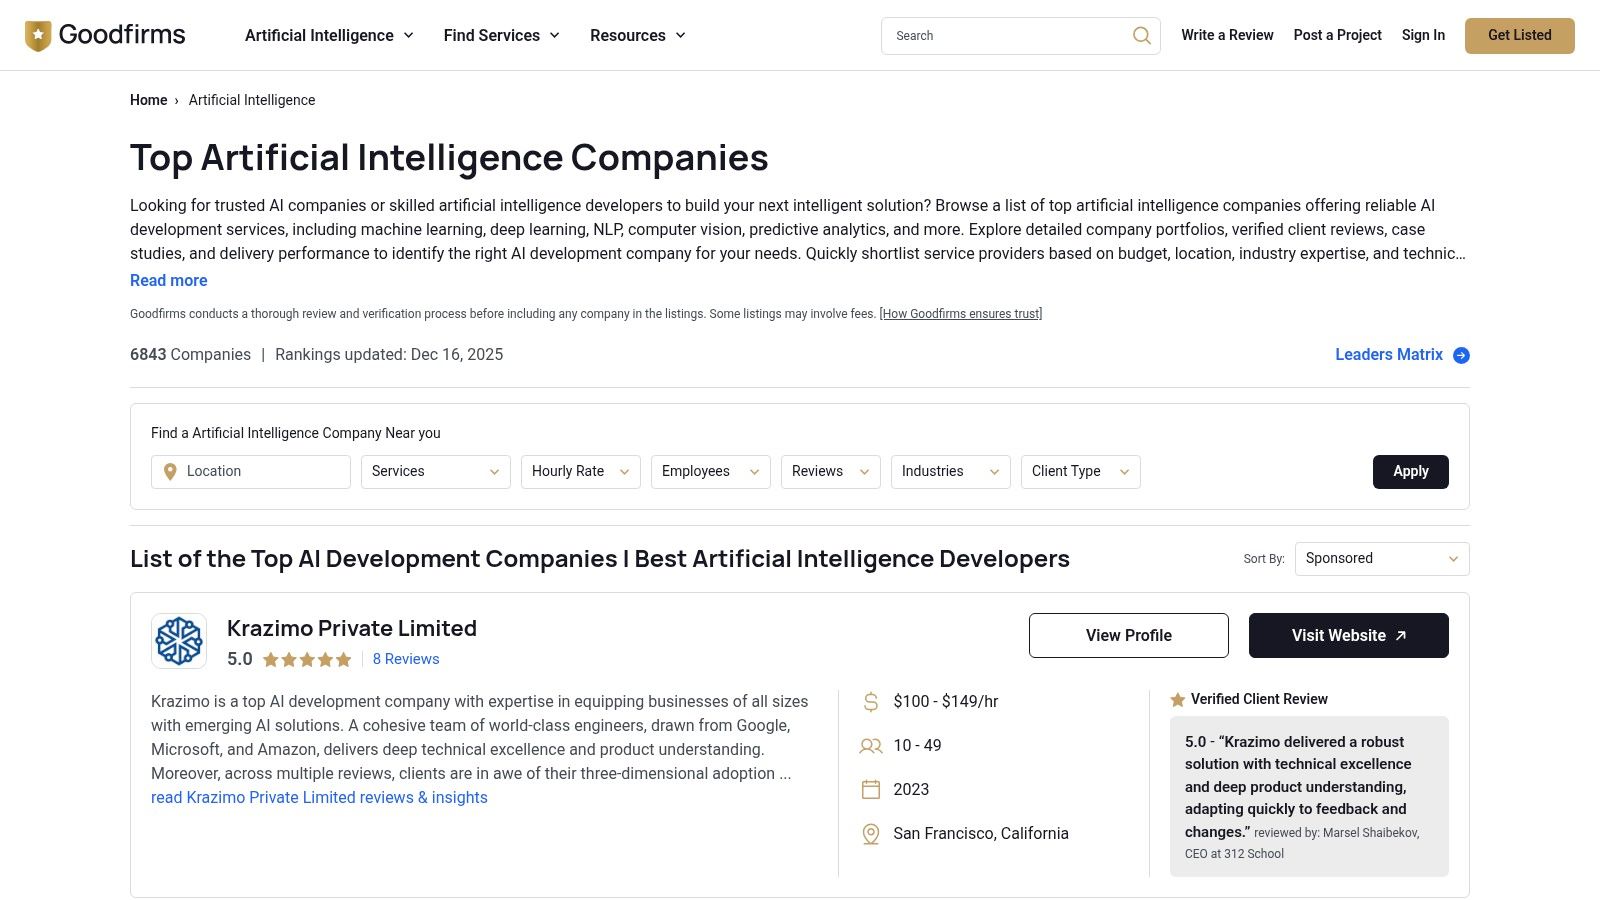Click the San Francisco location pin icon
The width and height of the screenshot is (1600, 900).
[x=869, y=833]
